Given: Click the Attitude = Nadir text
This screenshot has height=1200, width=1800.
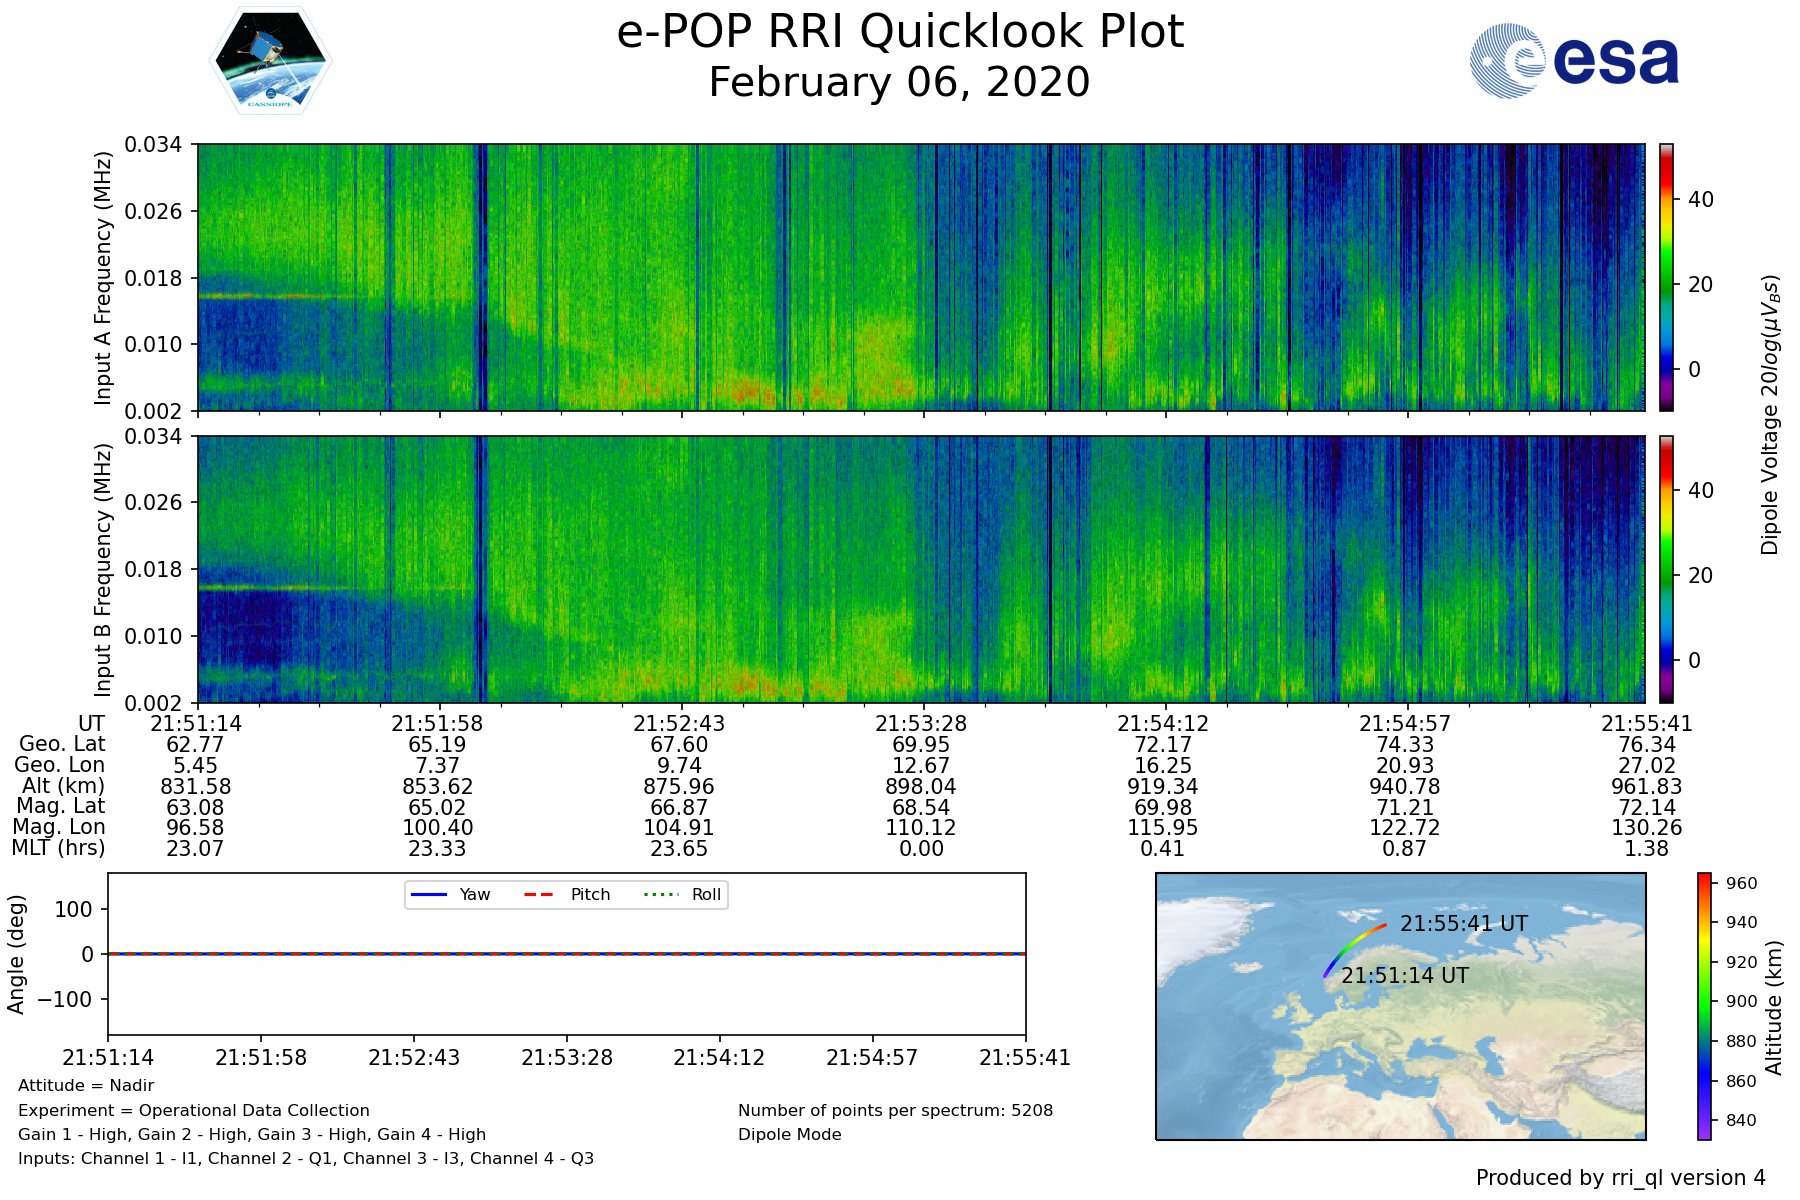Looking at the screenshot, I should pyautogui.click(x=86, y=1086).
